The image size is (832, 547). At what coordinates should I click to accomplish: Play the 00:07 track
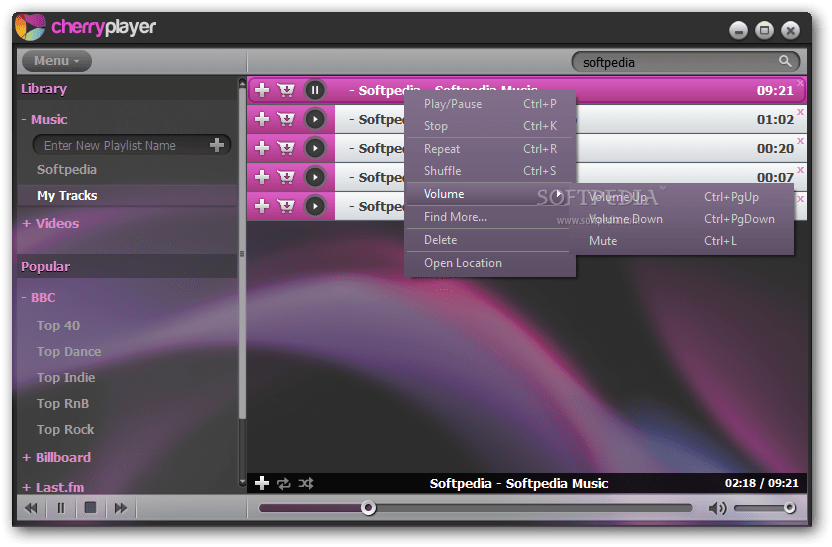coord(315,177)
